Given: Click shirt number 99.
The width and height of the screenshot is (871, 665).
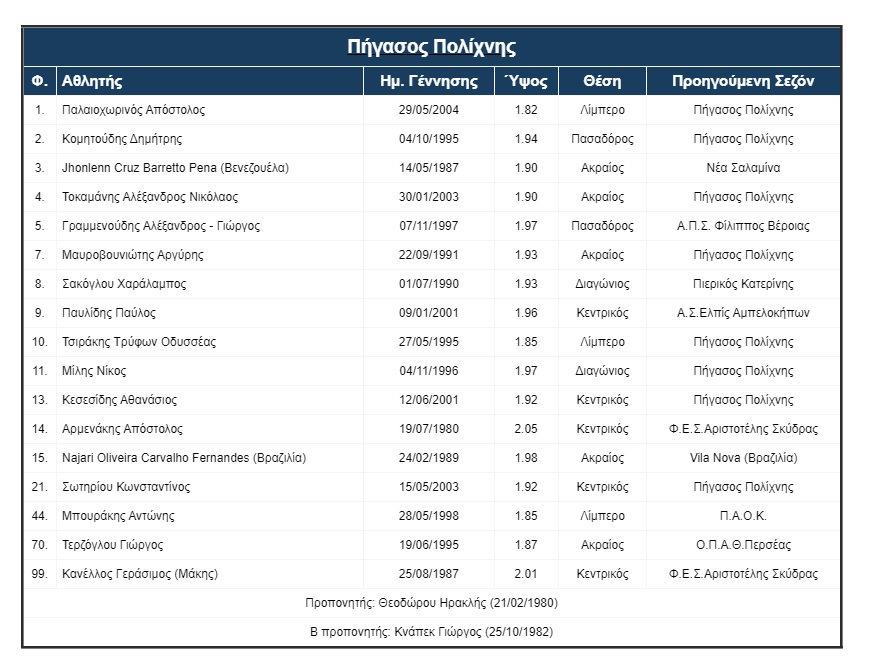Looking at the screenshot, I should pos(39,573).
